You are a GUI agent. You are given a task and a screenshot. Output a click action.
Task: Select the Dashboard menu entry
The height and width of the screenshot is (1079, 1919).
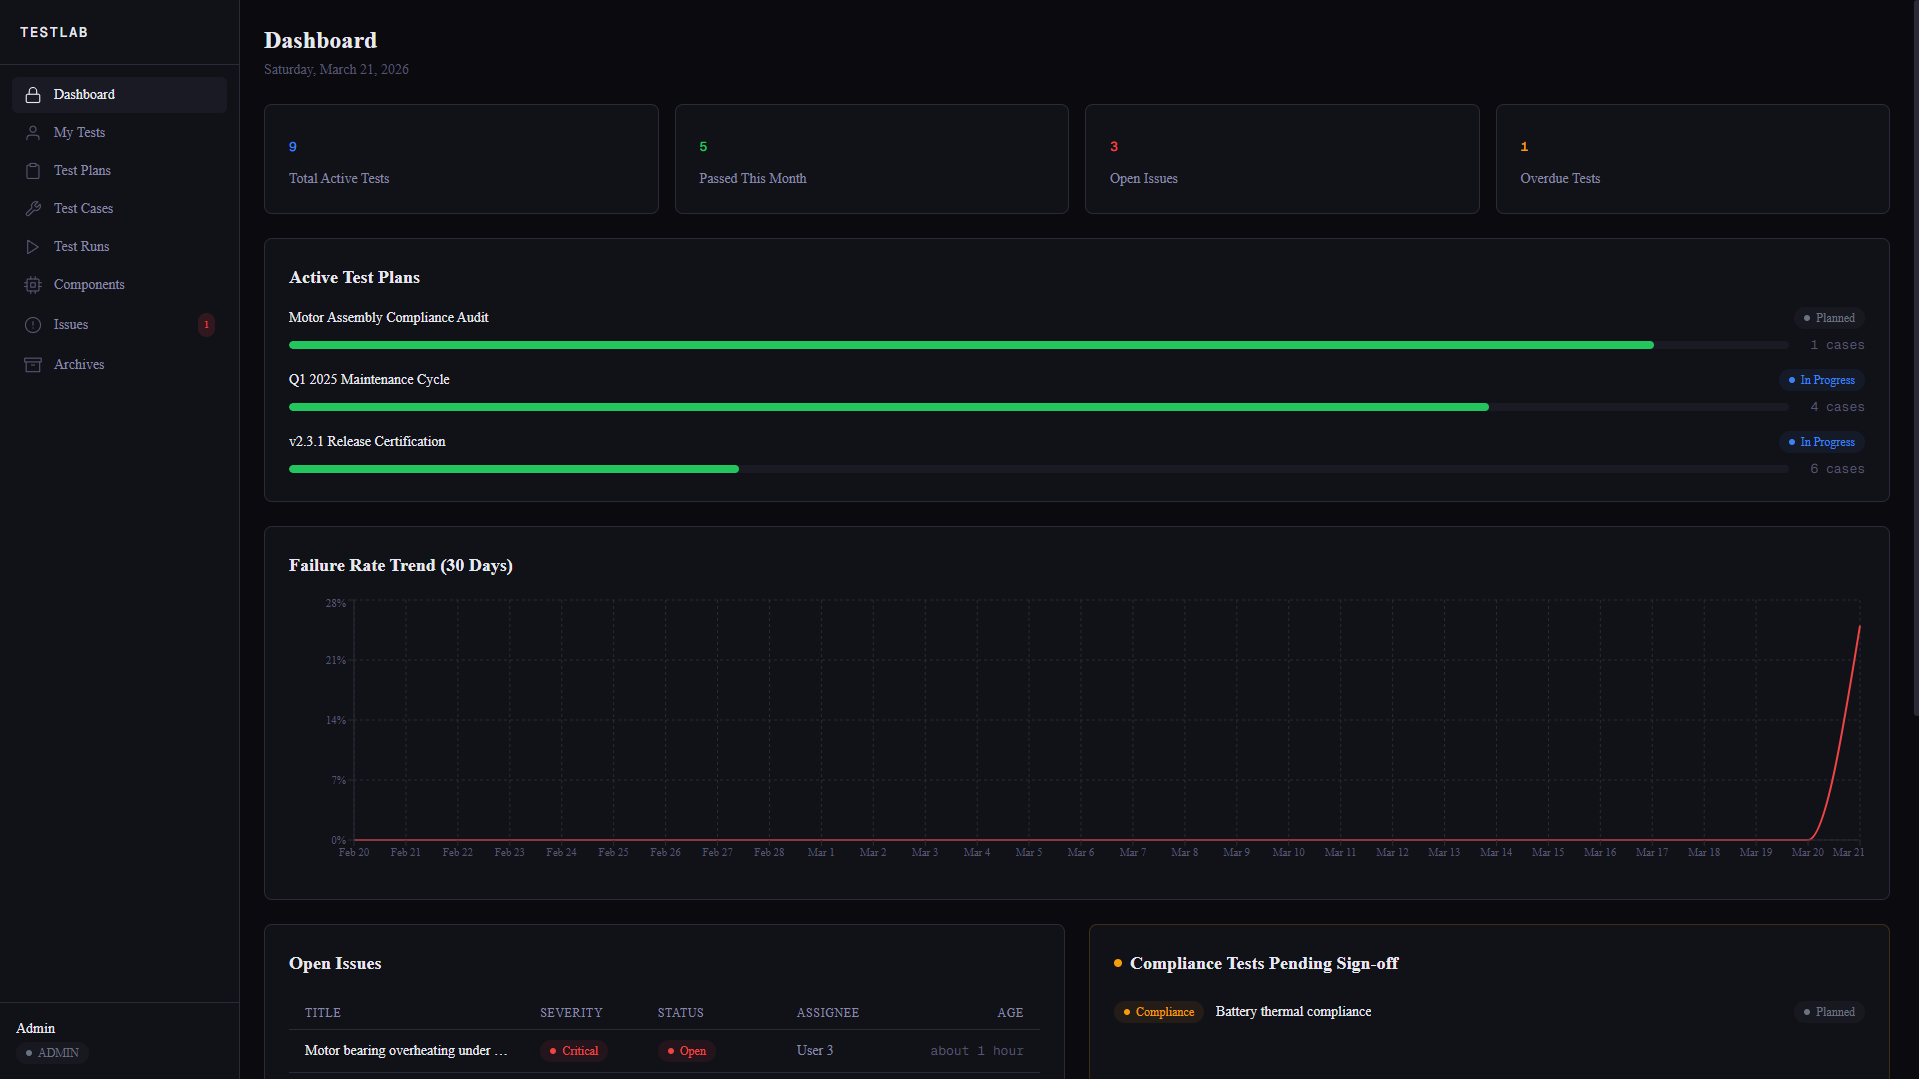[84, 94]
